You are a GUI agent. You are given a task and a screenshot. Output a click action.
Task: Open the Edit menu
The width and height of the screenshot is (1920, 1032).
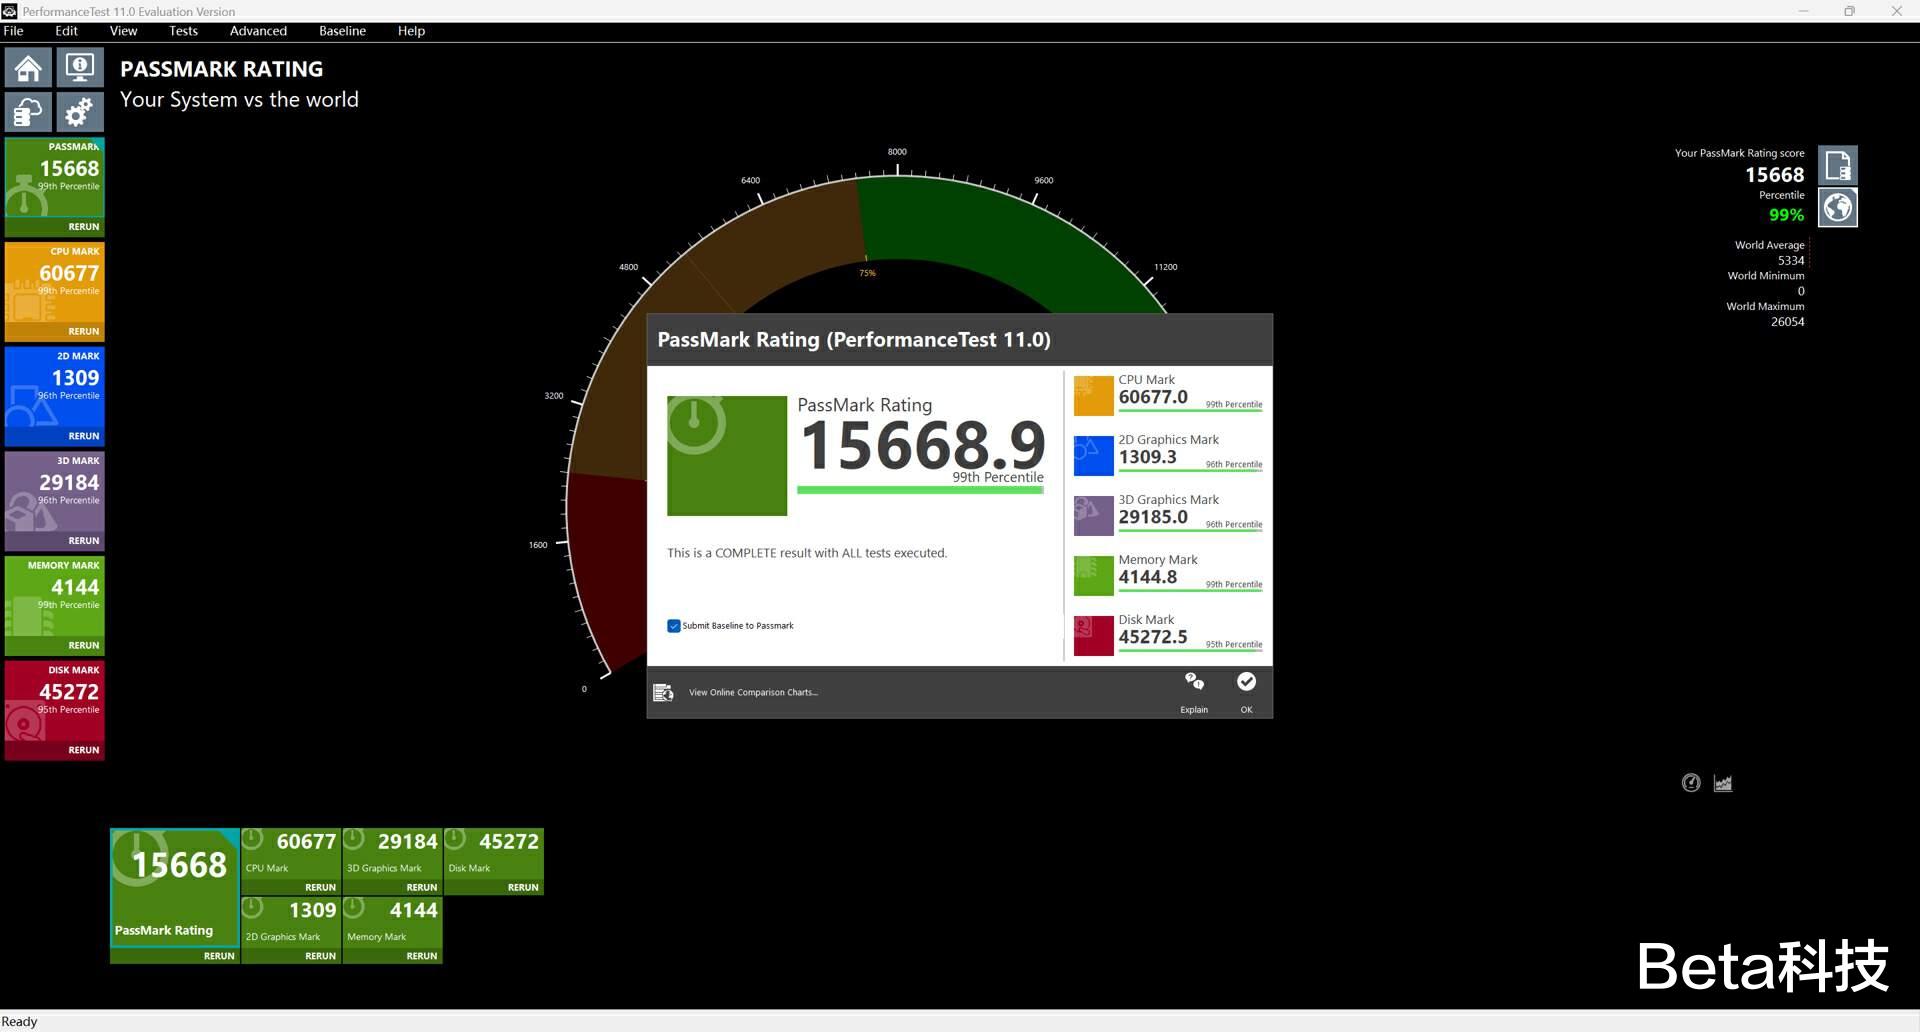click(66, 31)
